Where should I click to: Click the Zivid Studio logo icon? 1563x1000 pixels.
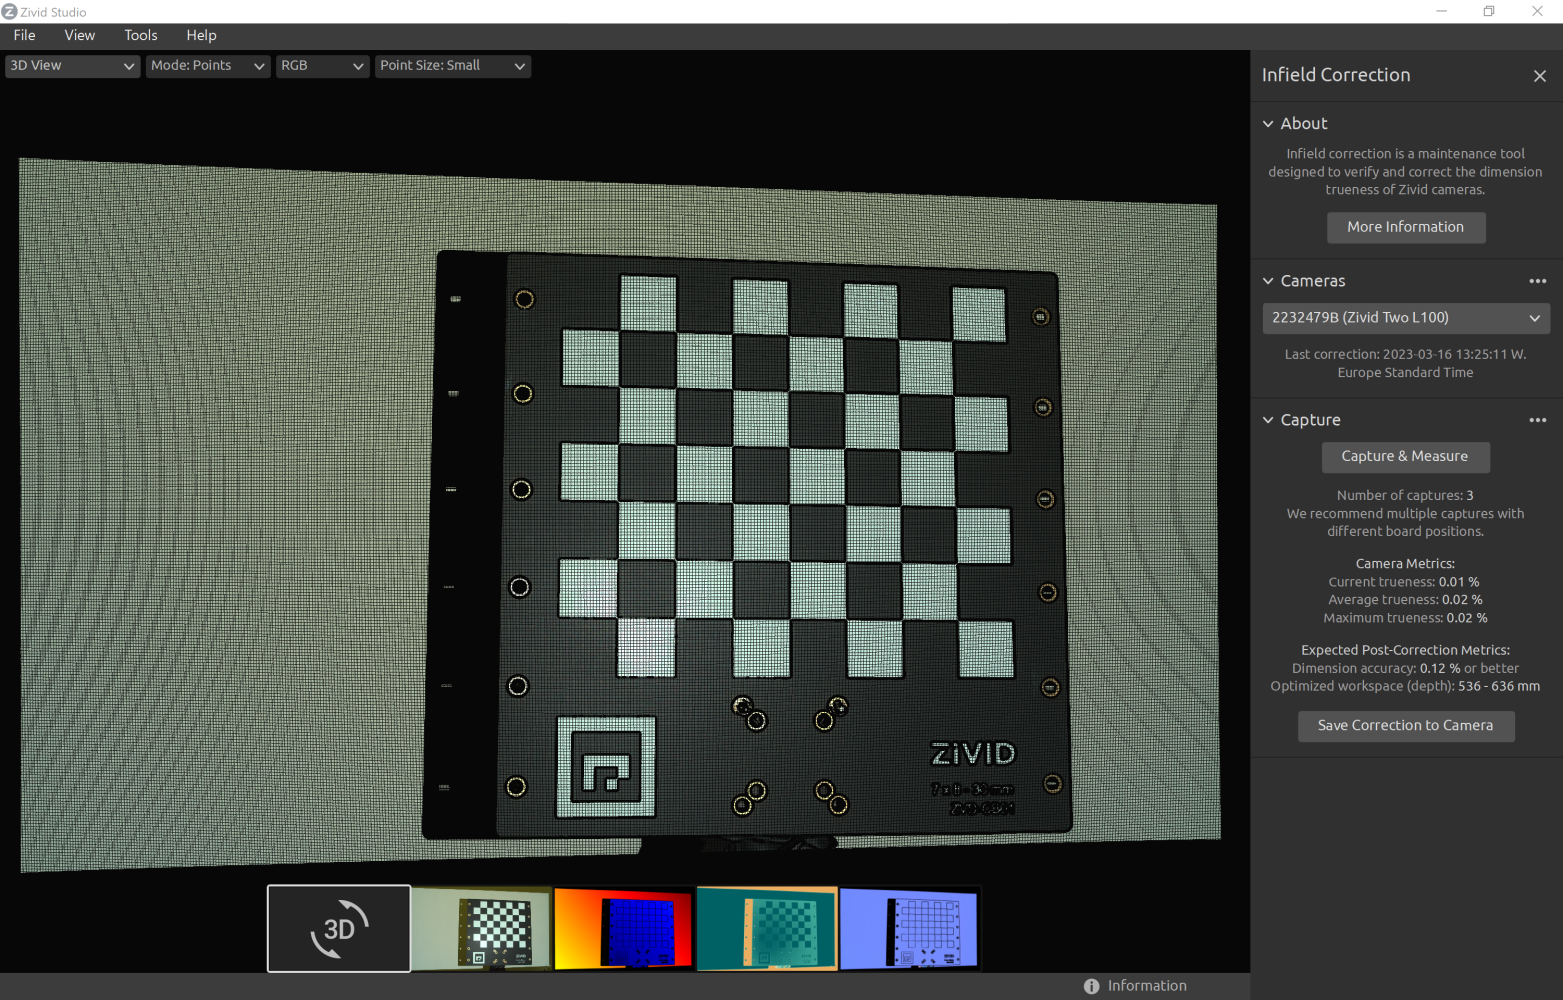(x=10, y=12)
